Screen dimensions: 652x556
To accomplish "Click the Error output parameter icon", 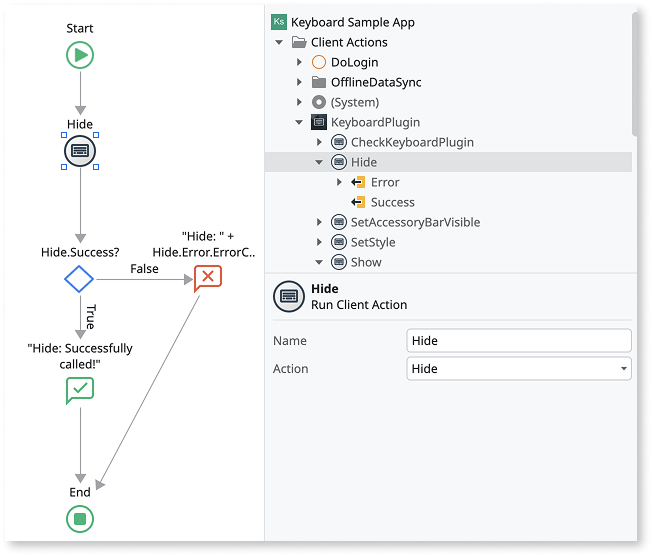I will (358, 182).
